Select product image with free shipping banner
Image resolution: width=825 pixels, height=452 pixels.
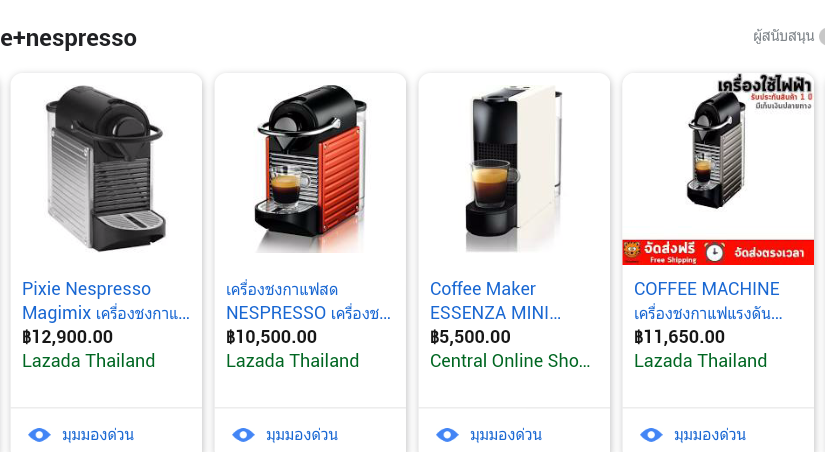click(x=718, y=169)
